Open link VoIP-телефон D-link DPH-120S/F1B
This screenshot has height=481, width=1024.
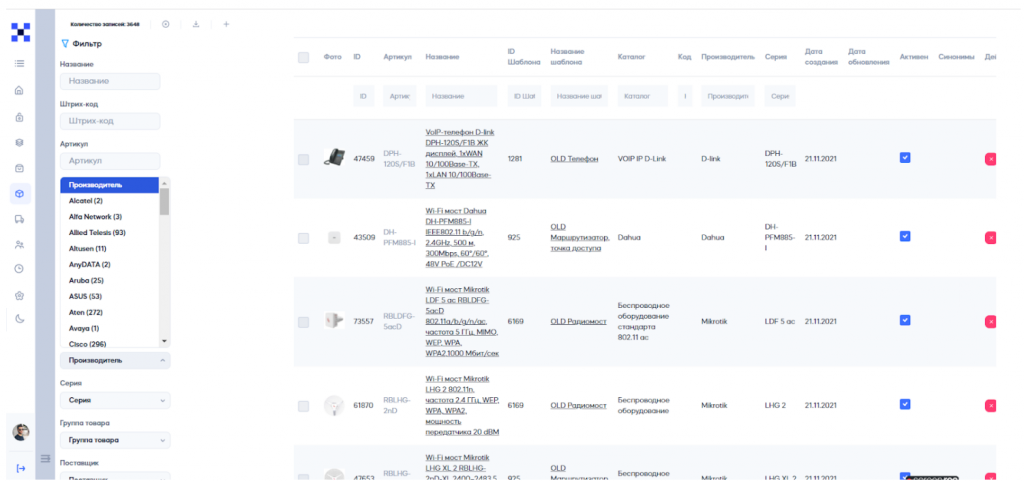tap(460, 159)
